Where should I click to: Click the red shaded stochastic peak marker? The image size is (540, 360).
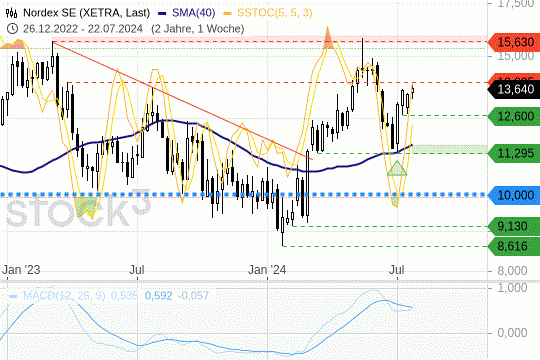point(328,39)
